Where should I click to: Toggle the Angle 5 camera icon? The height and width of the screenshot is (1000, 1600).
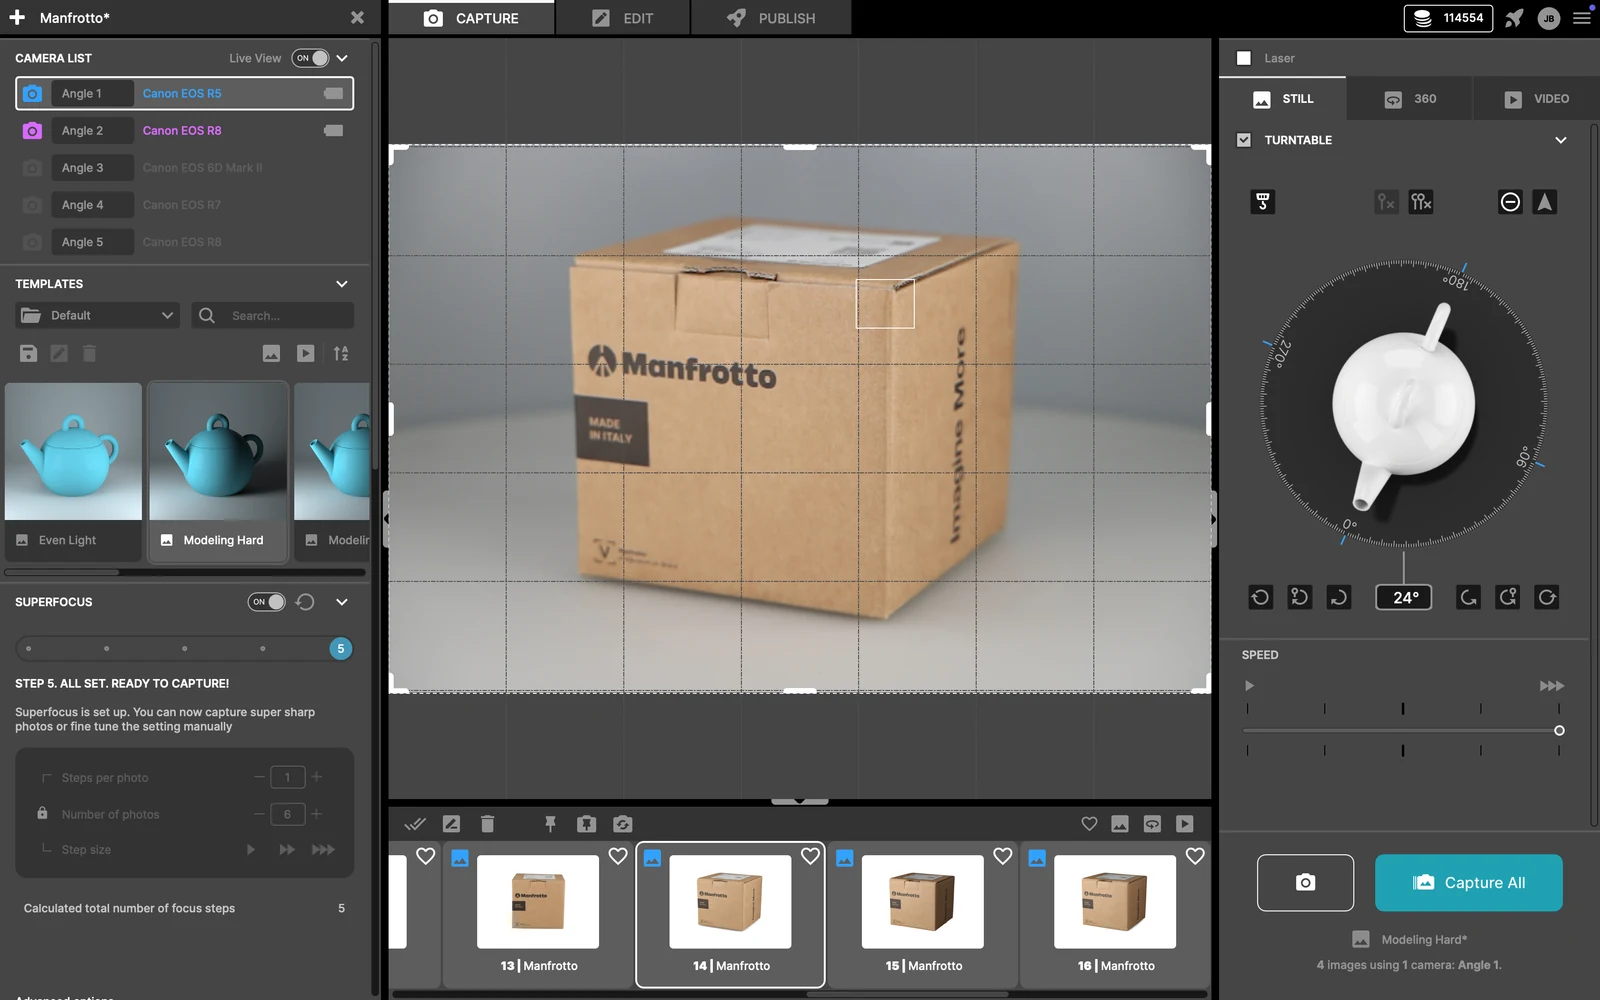click(x=32, y=241)
